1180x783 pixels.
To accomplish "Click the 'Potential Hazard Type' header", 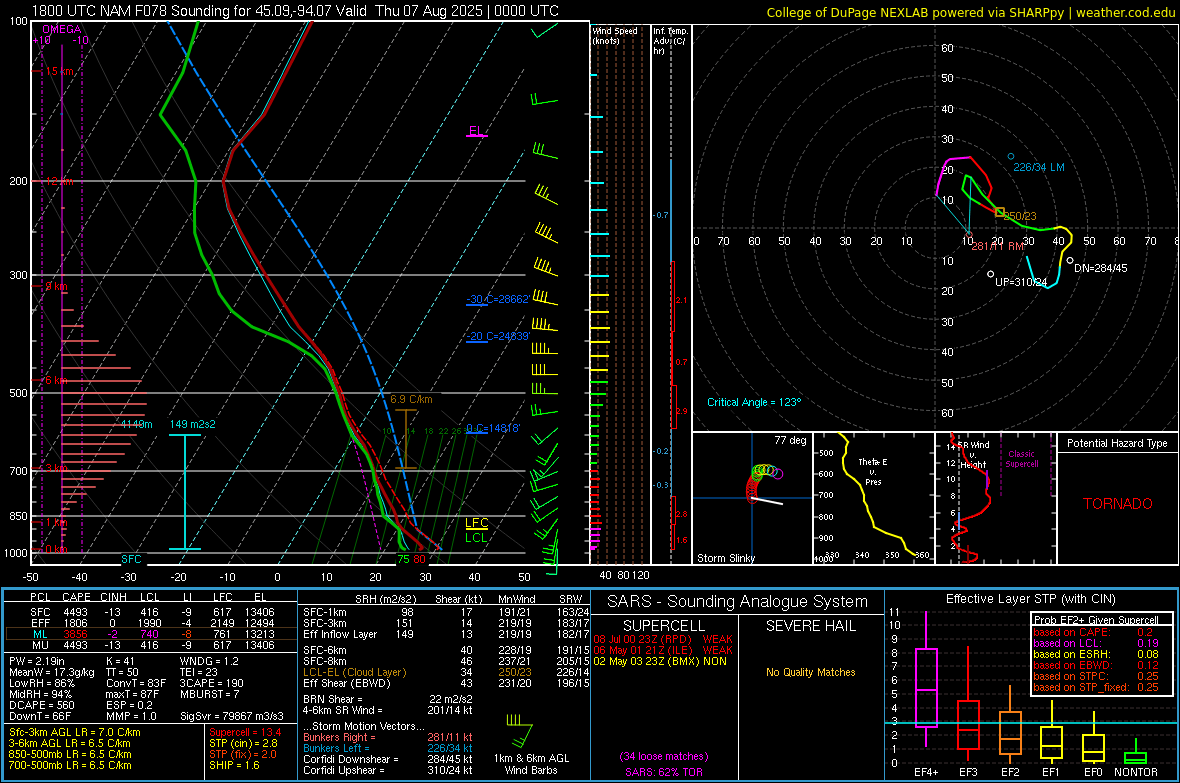I will click(1117, 443).
